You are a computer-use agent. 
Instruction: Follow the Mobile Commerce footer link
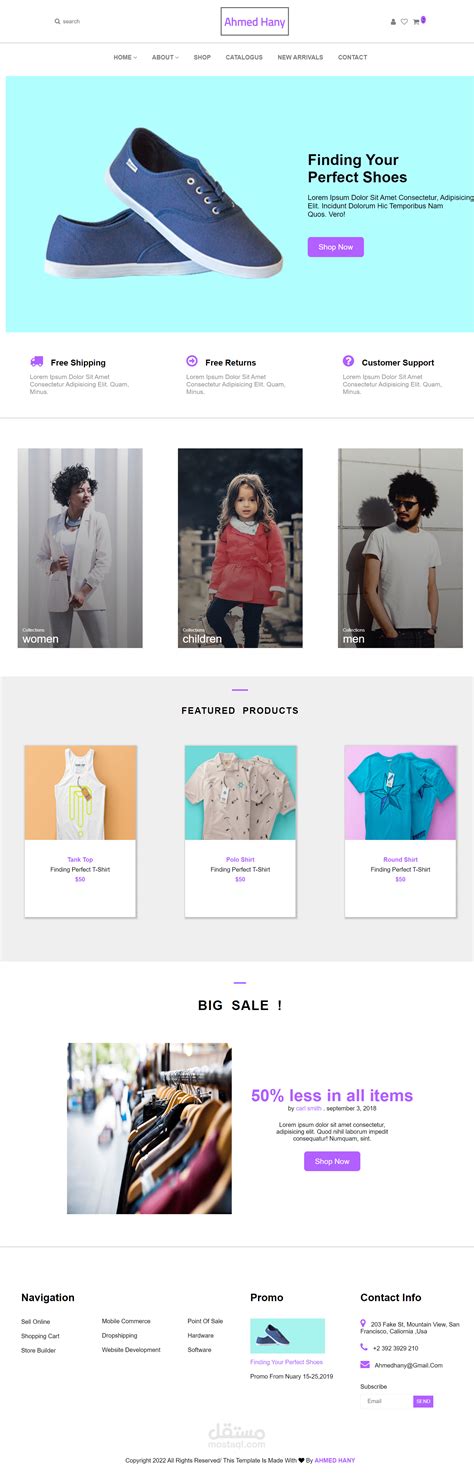[x=126, y=1321]
